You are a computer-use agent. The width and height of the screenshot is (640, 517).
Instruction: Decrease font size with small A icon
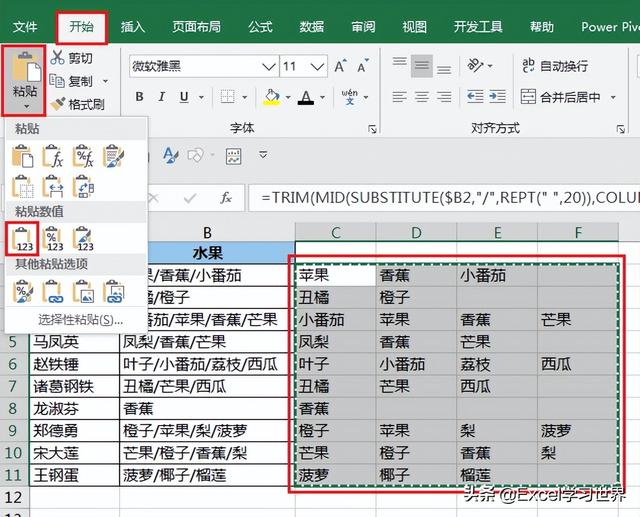coord(363,66)
